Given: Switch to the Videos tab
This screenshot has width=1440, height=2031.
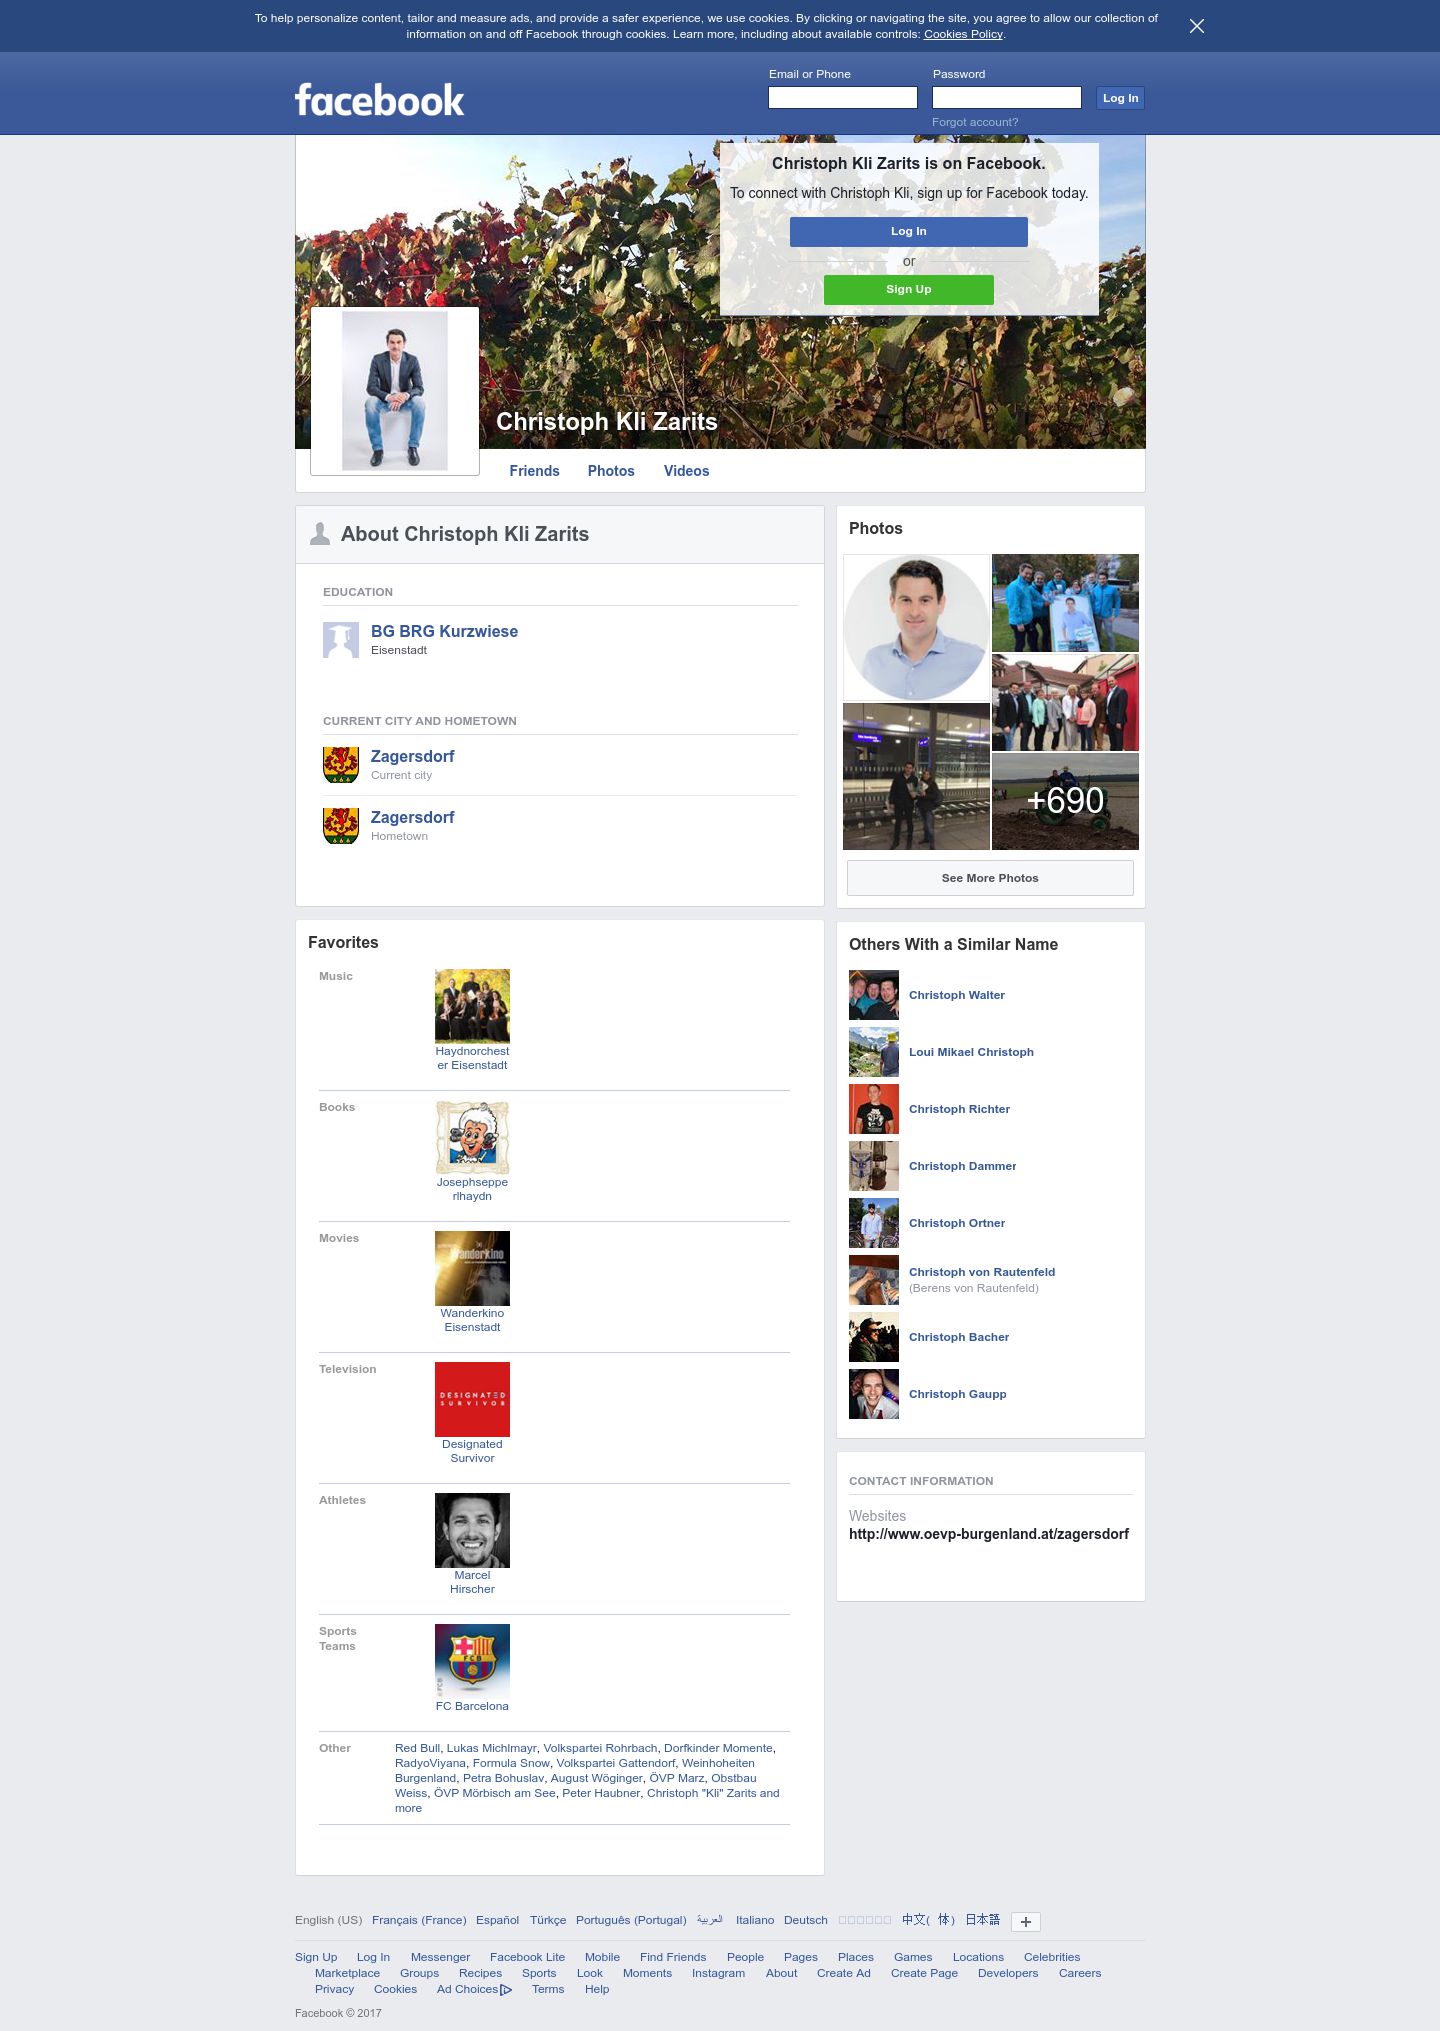Looking at the screenshot, I should pos(686,471).
